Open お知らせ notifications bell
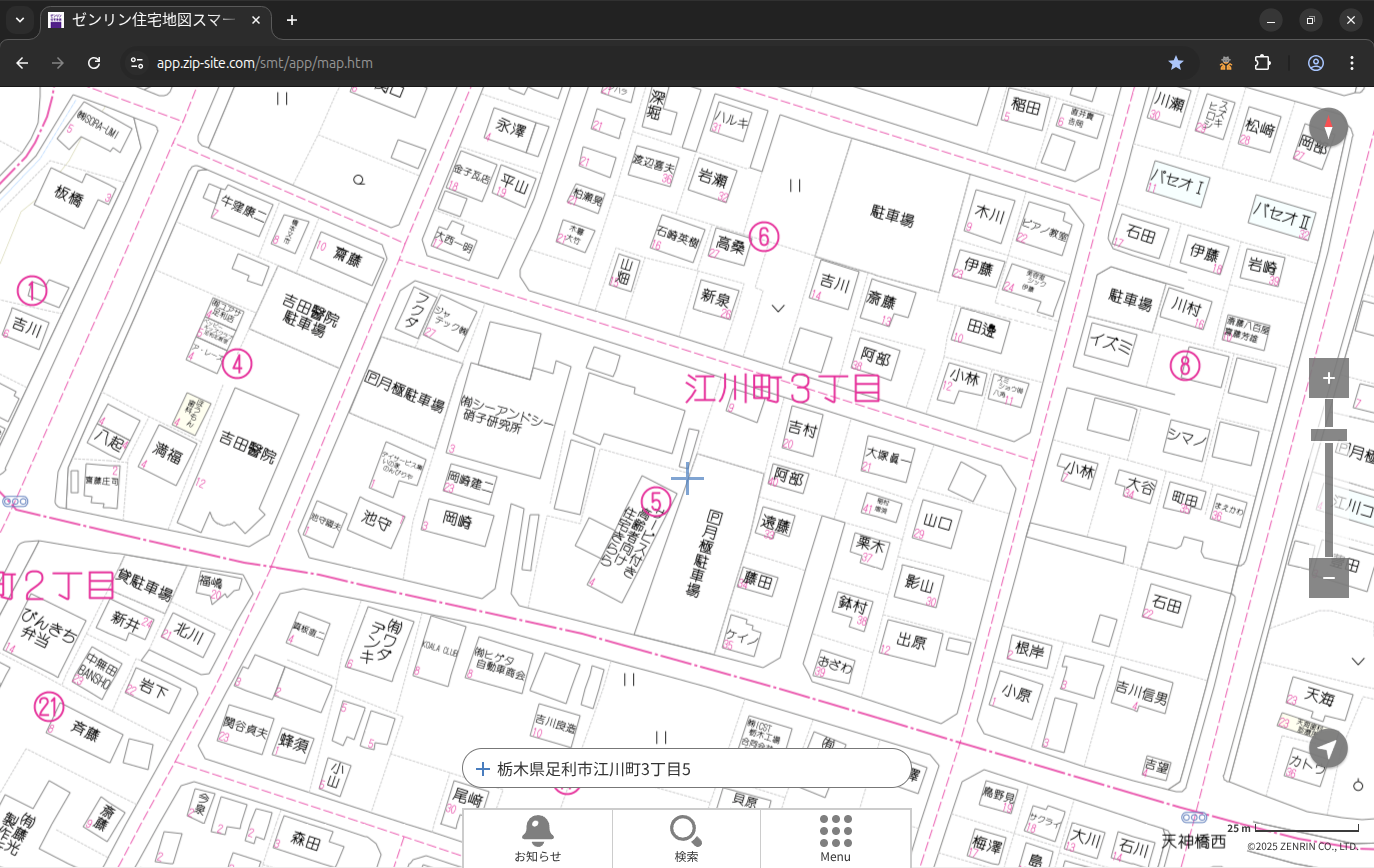 537,838
